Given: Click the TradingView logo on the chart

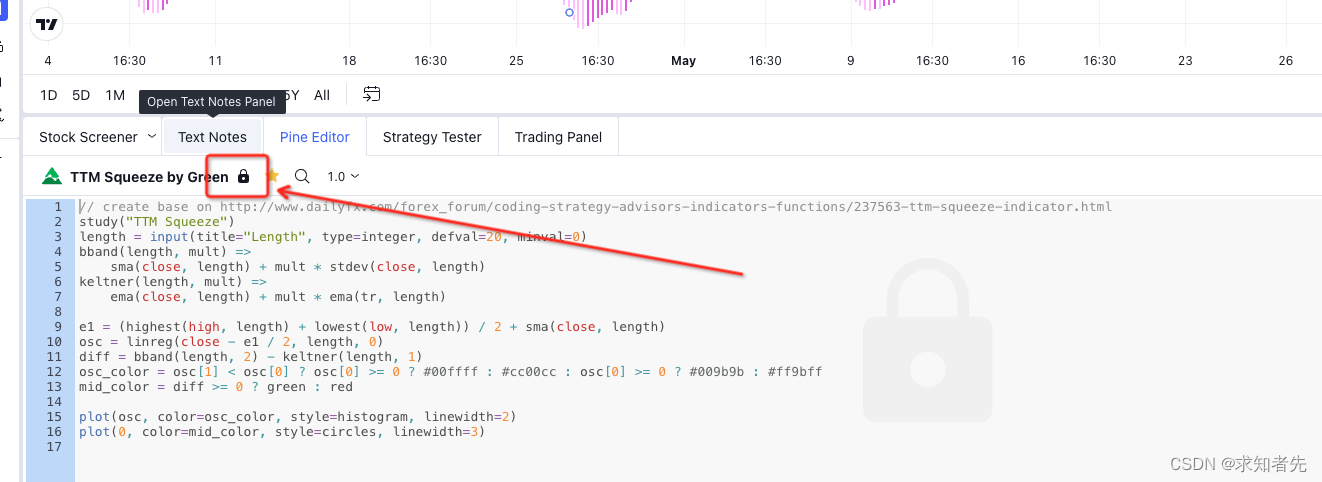Looking at the screenshot, I should 47,24.
